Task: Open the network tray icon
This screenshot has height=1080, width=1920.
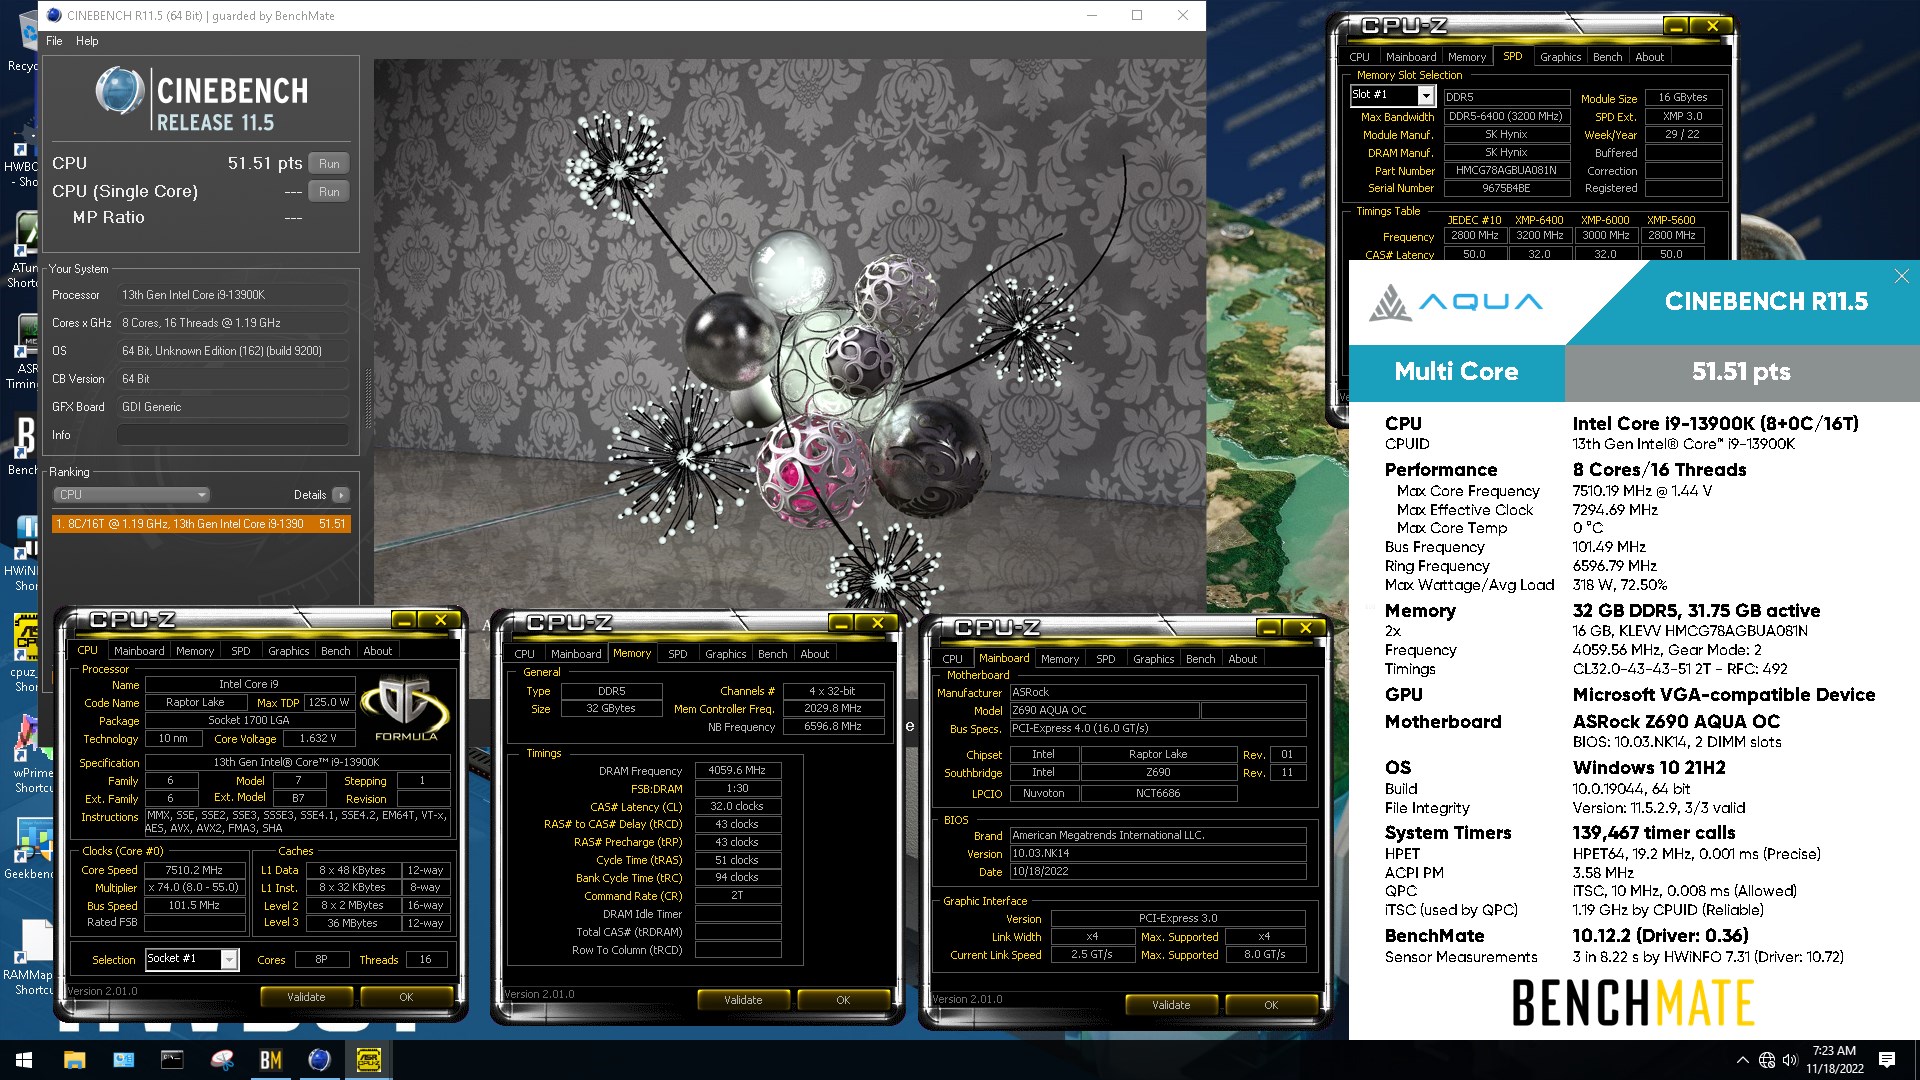Action: [1767, 1060]
